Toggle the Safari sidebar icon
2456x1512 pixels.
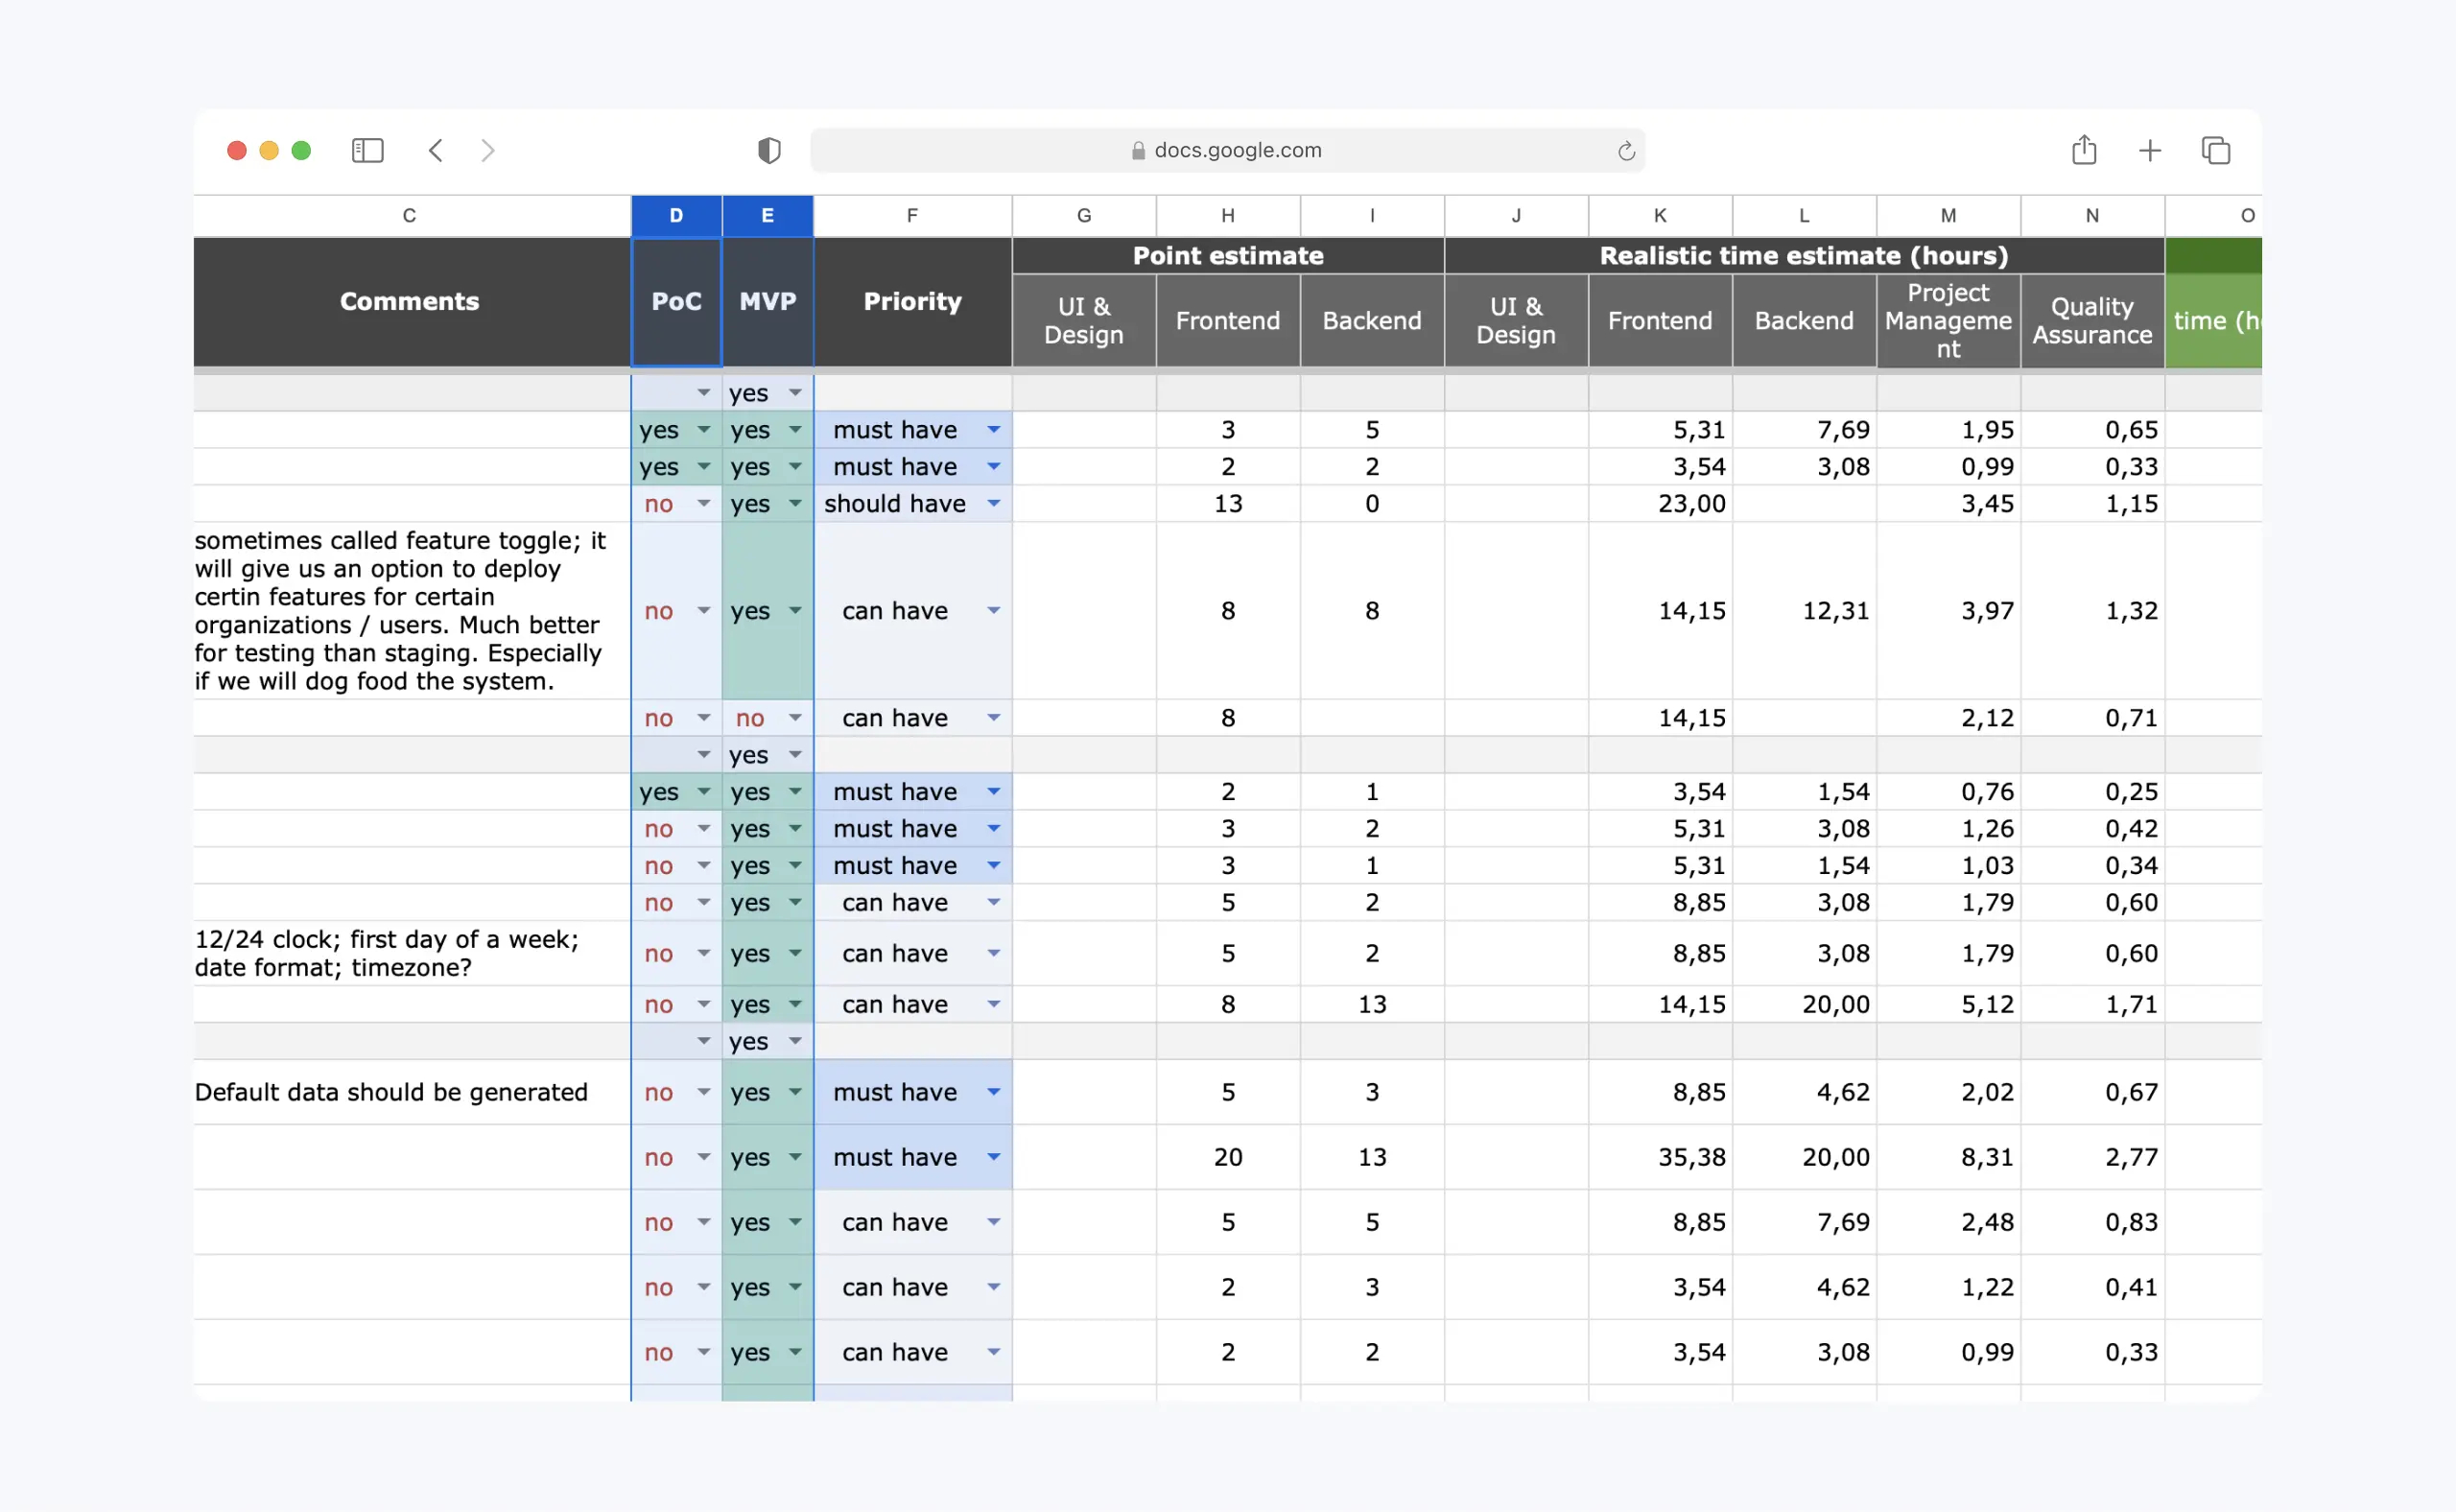(x=367, y=150)
